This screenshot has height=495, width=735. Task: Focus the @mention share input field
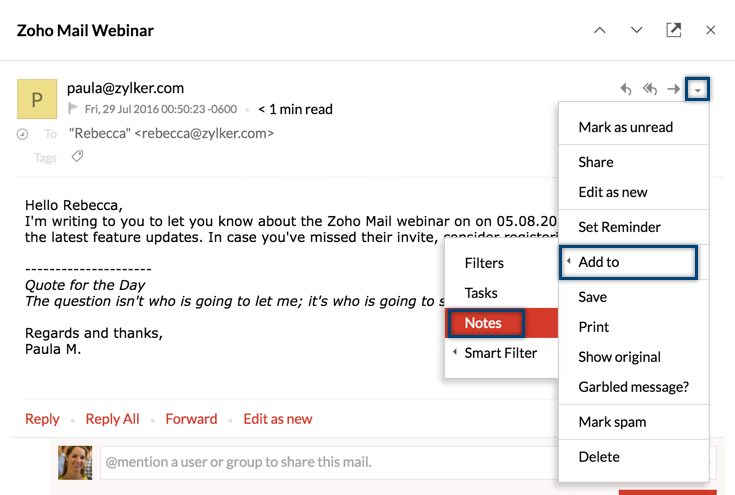[x=329, y=462]
